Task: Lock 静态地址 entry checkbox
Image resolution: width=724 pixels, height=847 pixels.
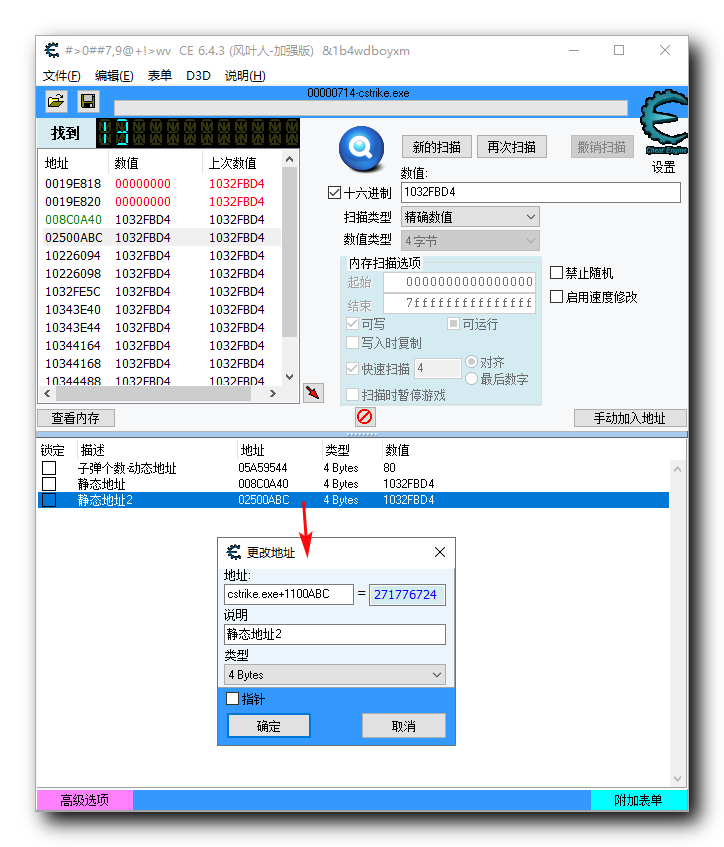Action: coord(49,483)
